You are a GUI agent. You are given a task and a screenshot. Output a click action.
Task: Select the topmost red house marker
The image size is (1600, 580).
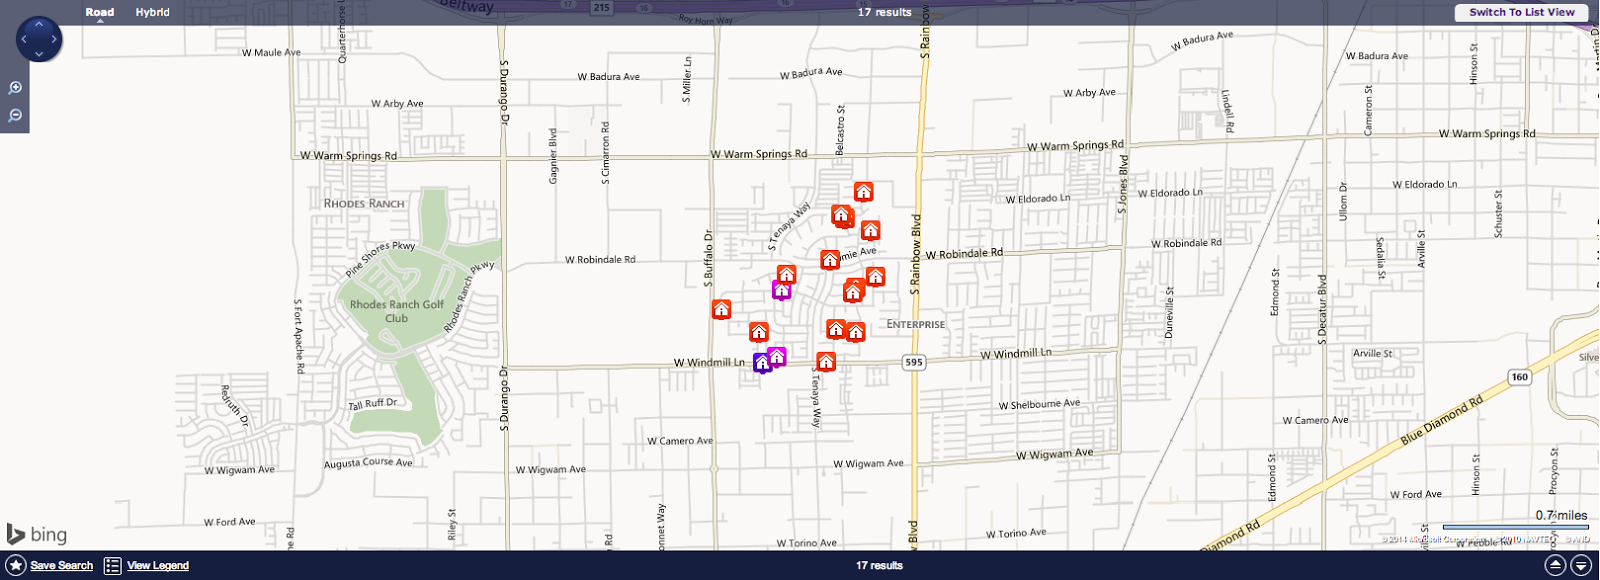click(x=863, y=191)
